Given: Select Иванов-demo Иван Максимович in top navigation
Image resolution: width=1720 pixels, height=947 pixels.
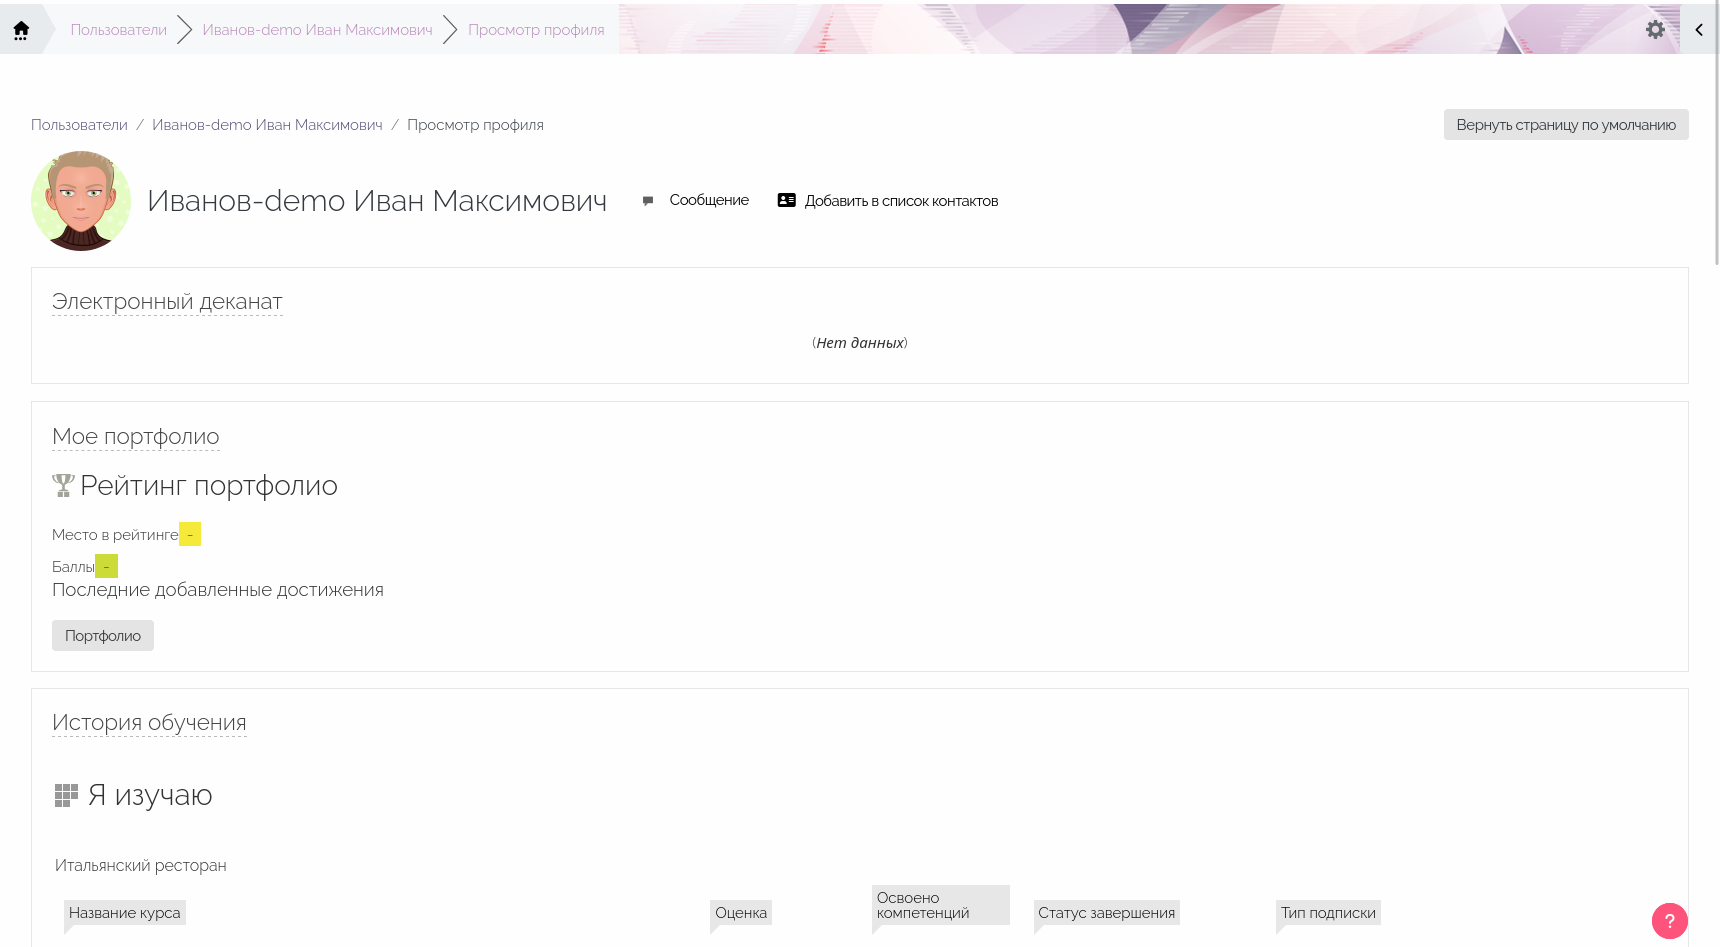Looking at the screenshot, I should [317, 30].
